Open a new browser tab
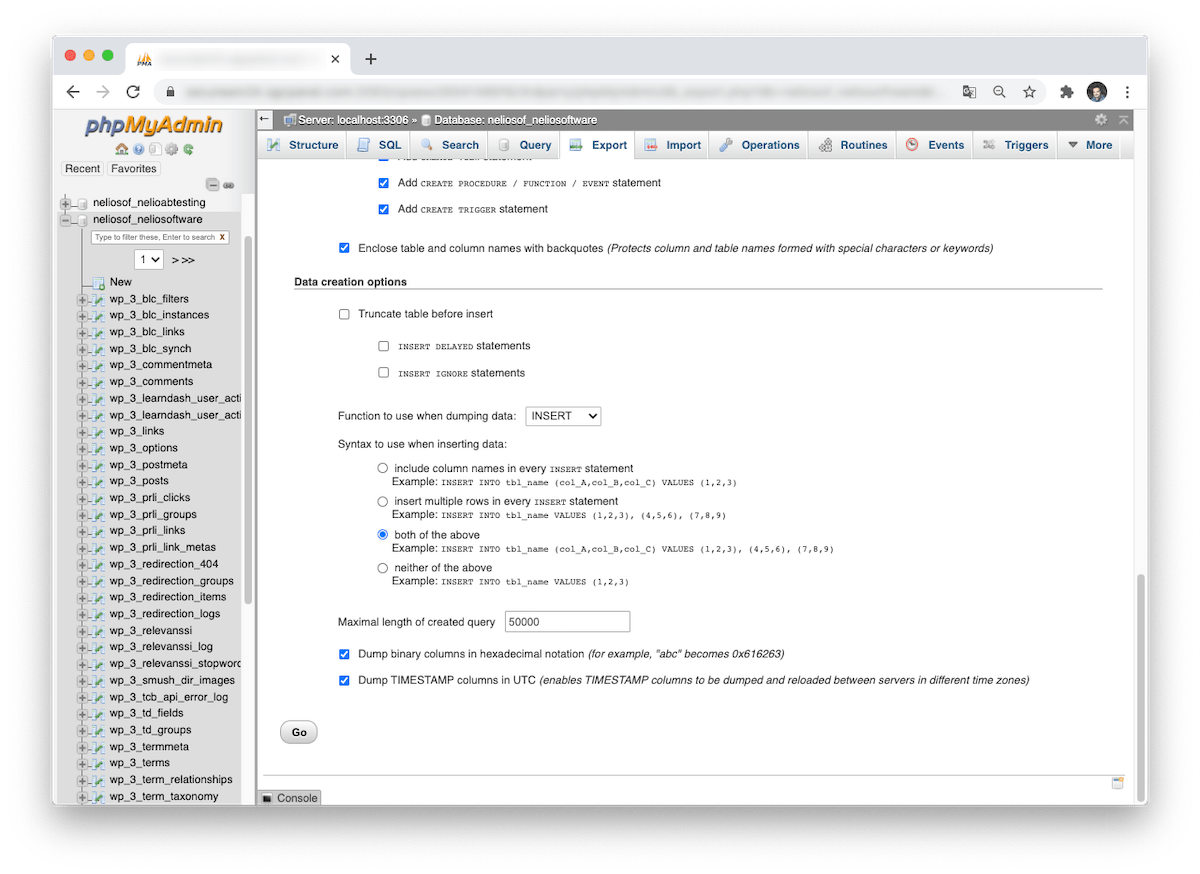Image resolution: width=1200 pixels, height=874 pixels. click(x=371, y=59)
